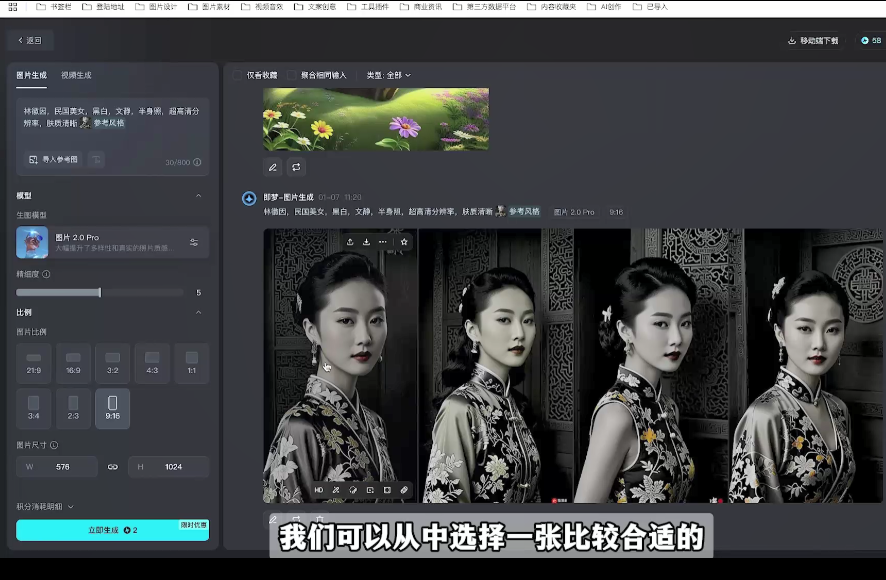Select the 9:16 aspect ratio toggle
The image size is (886, 580).
112,409
